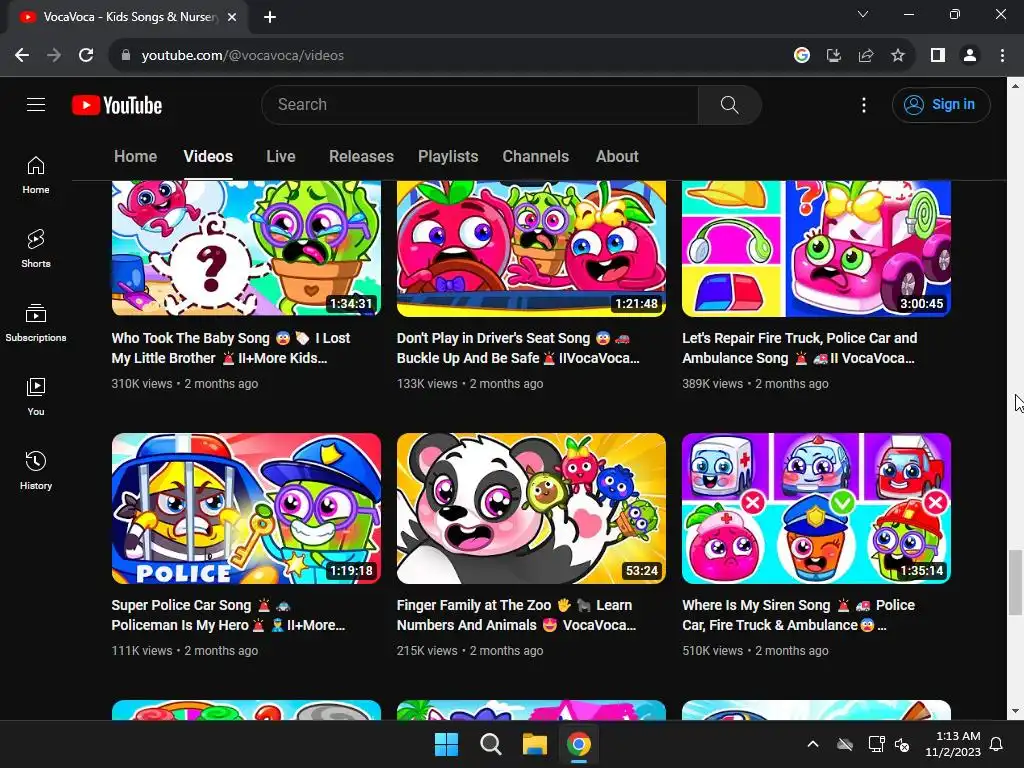Open the notifications bell in taskbar
Viewport: 1024px width, 768px height.
(997, 744)
